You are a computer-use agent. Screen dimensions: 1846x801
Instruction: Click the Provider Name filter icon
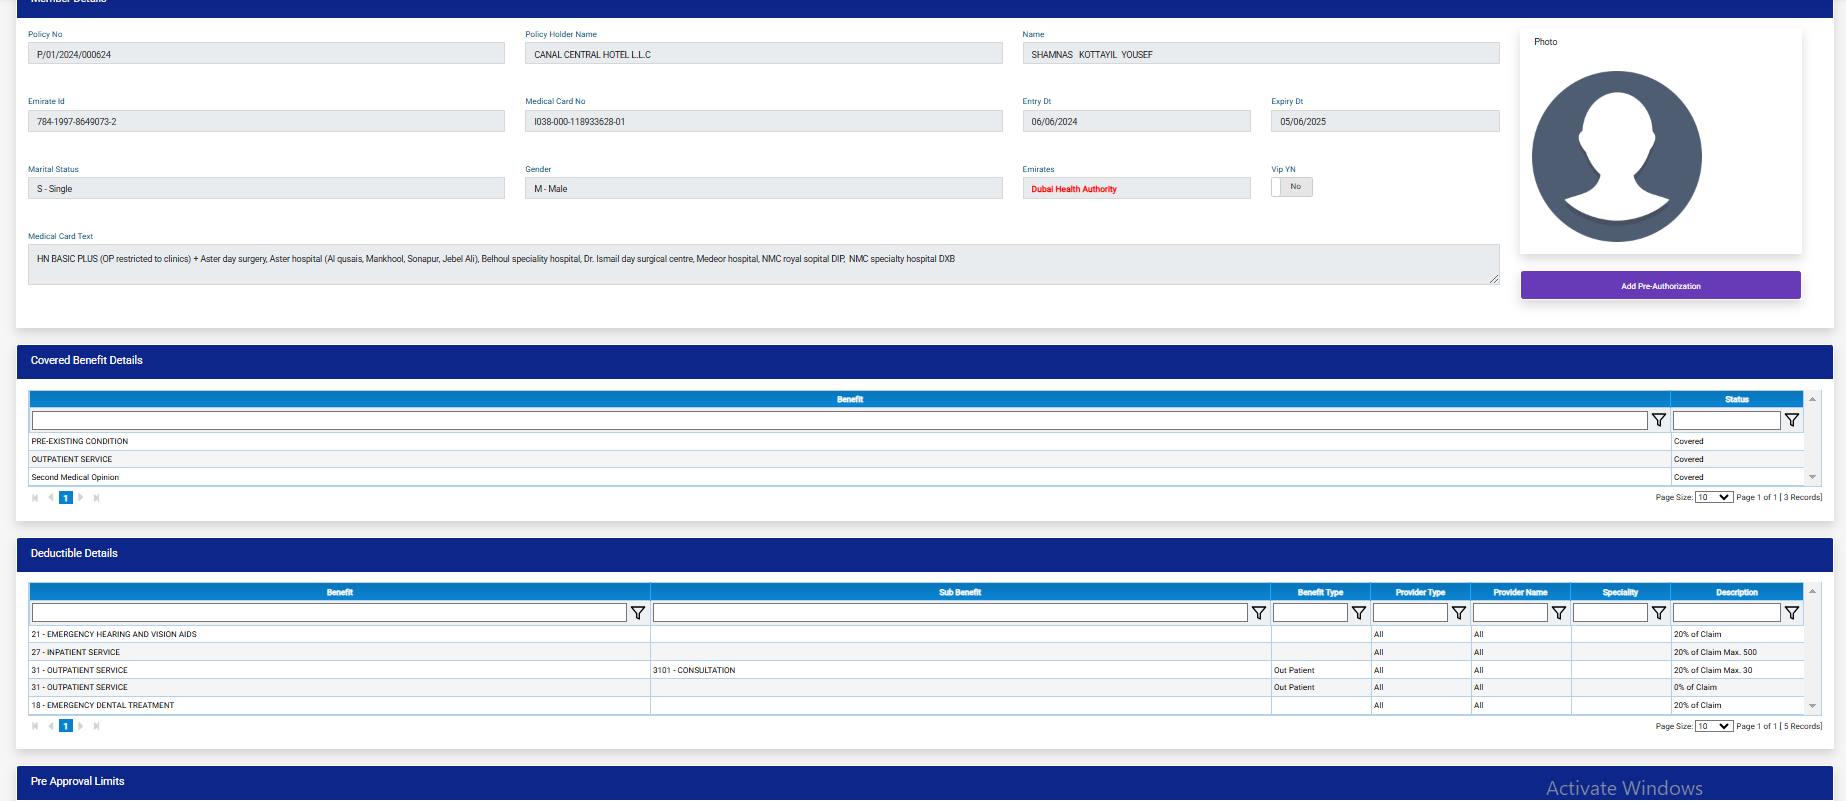click(x=1559, y=613)
